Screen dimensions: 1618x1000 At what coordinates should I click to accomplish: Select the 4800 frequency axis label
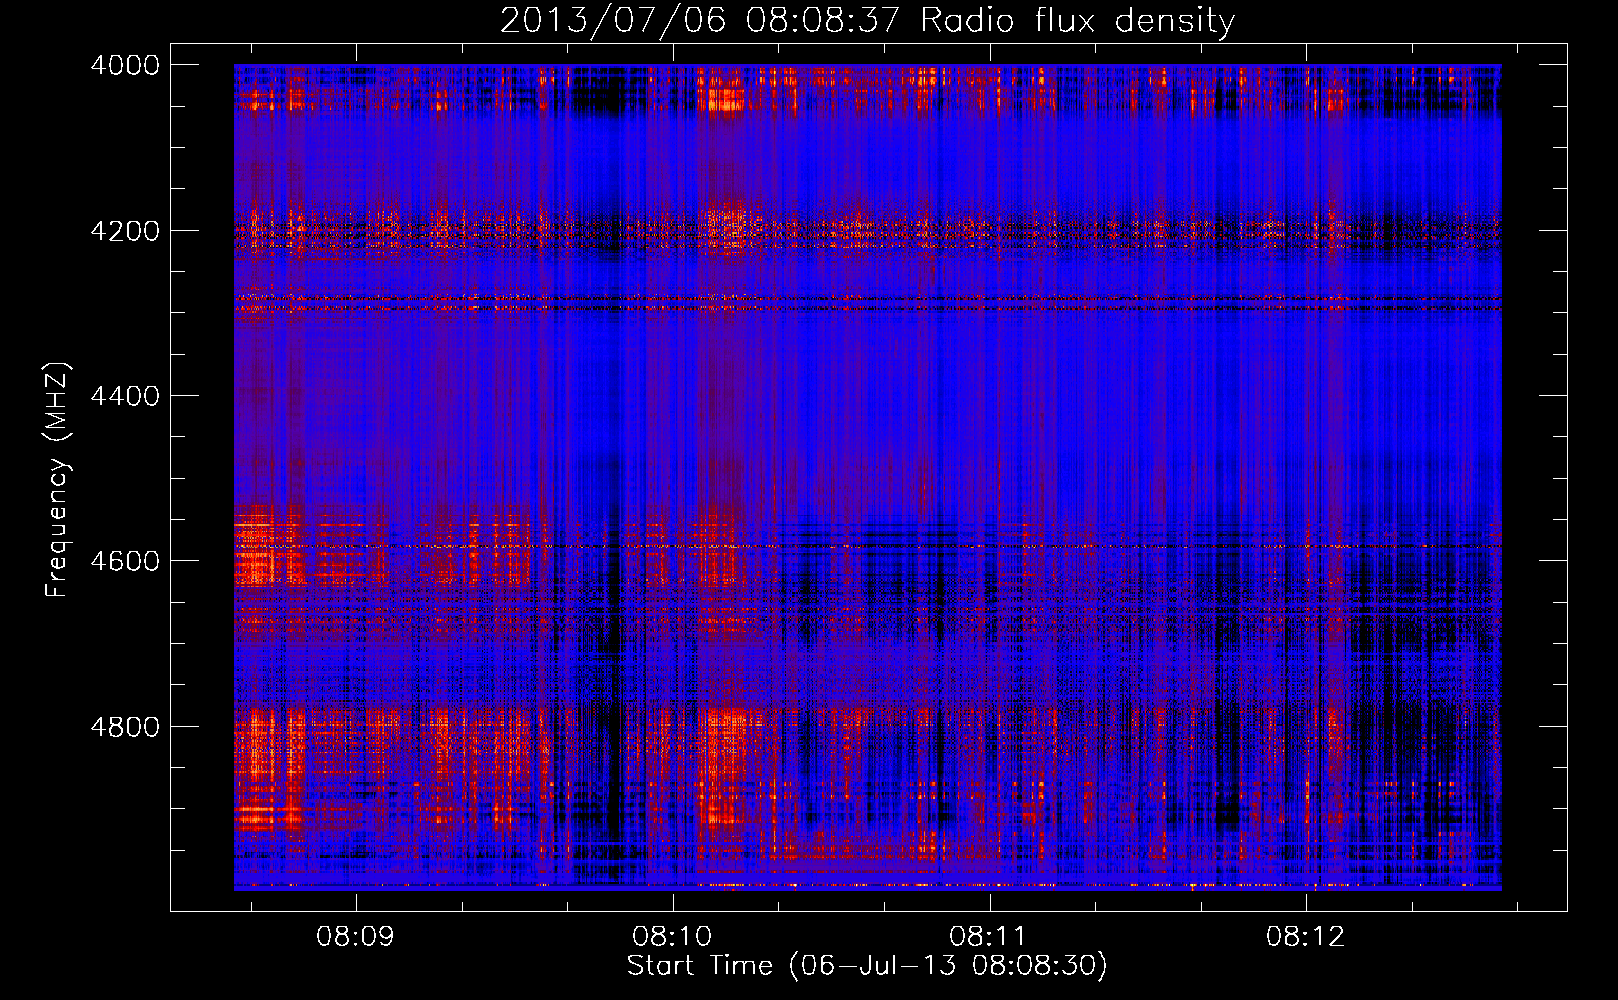(x=125, y=727)
